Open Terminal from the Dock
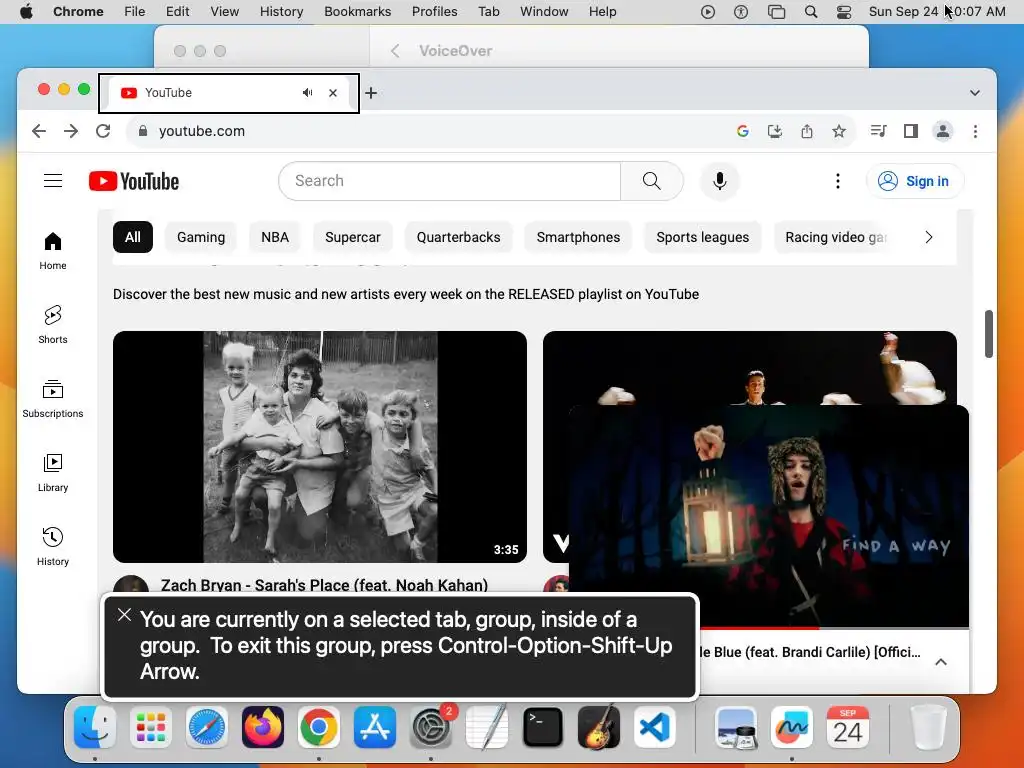Viewport: 1024px width, 768px height. (x=543, y=727)
